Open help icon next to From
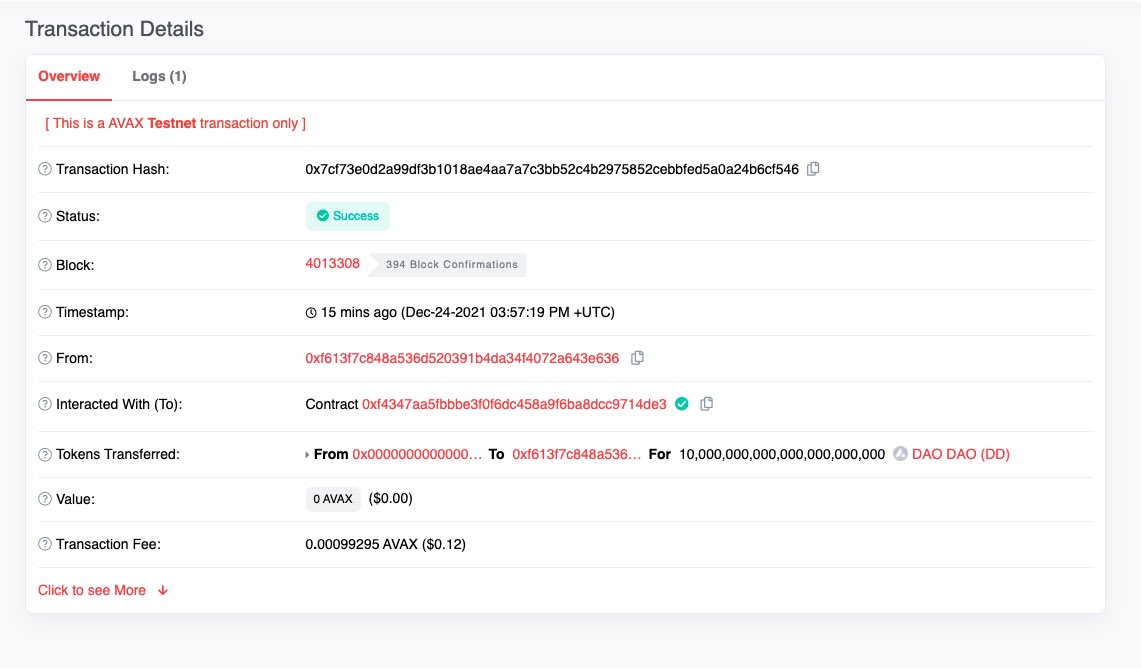 [x=44, y=358]
